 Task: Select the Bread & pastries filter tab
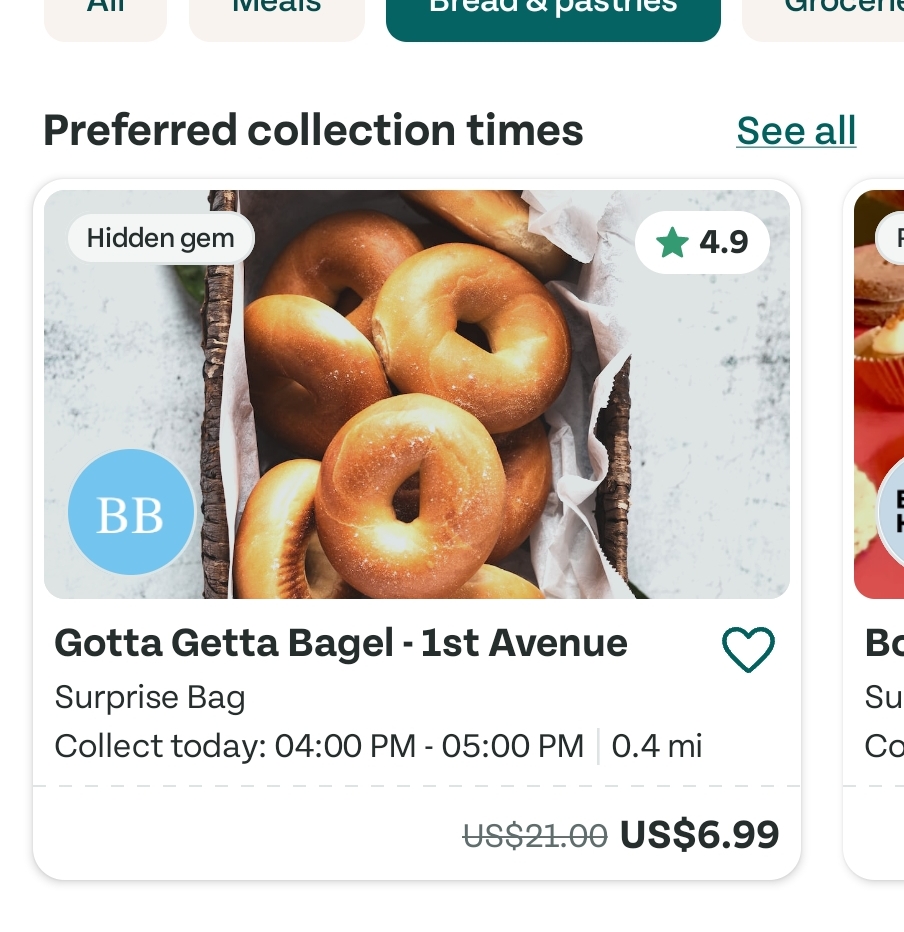click(x=553, y=13)
